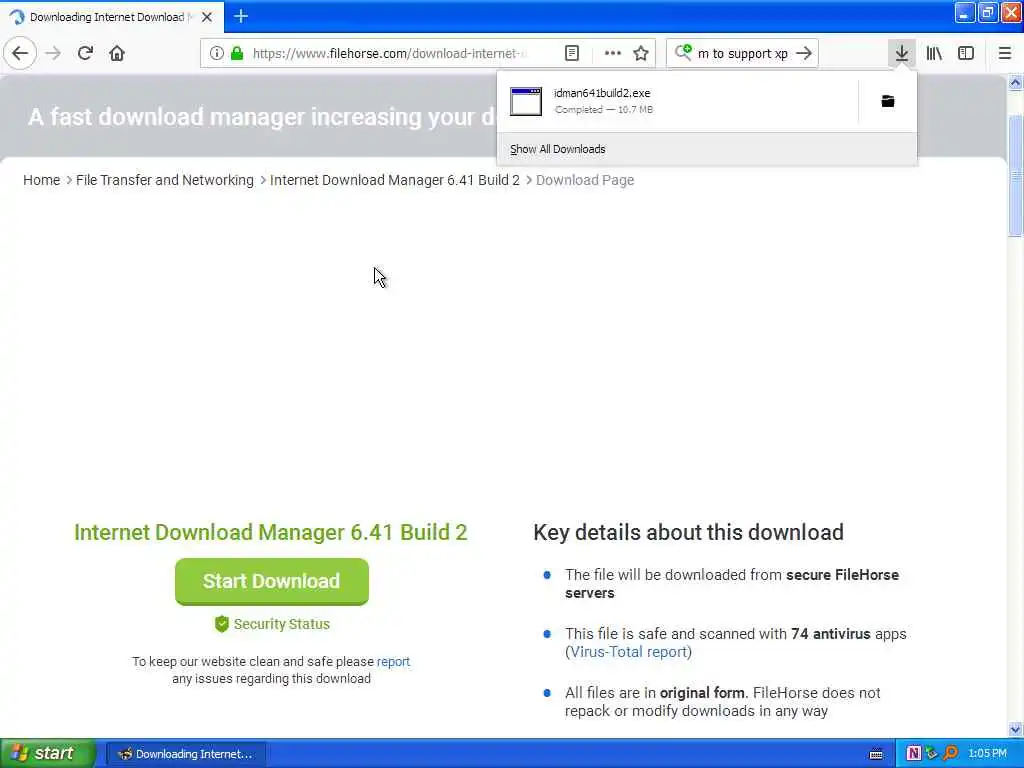The image size is (1024, 768).
Task: Open the downloaded idman641build2.exe entry
Action: [677, 101]
